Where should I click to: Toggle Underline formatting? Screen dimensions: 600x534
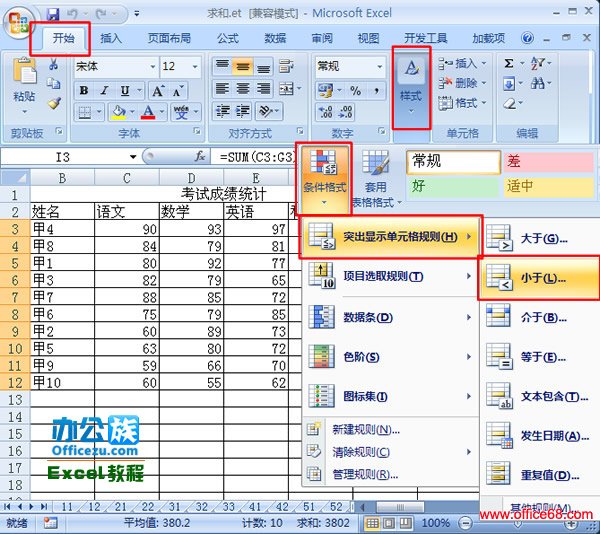125,91
